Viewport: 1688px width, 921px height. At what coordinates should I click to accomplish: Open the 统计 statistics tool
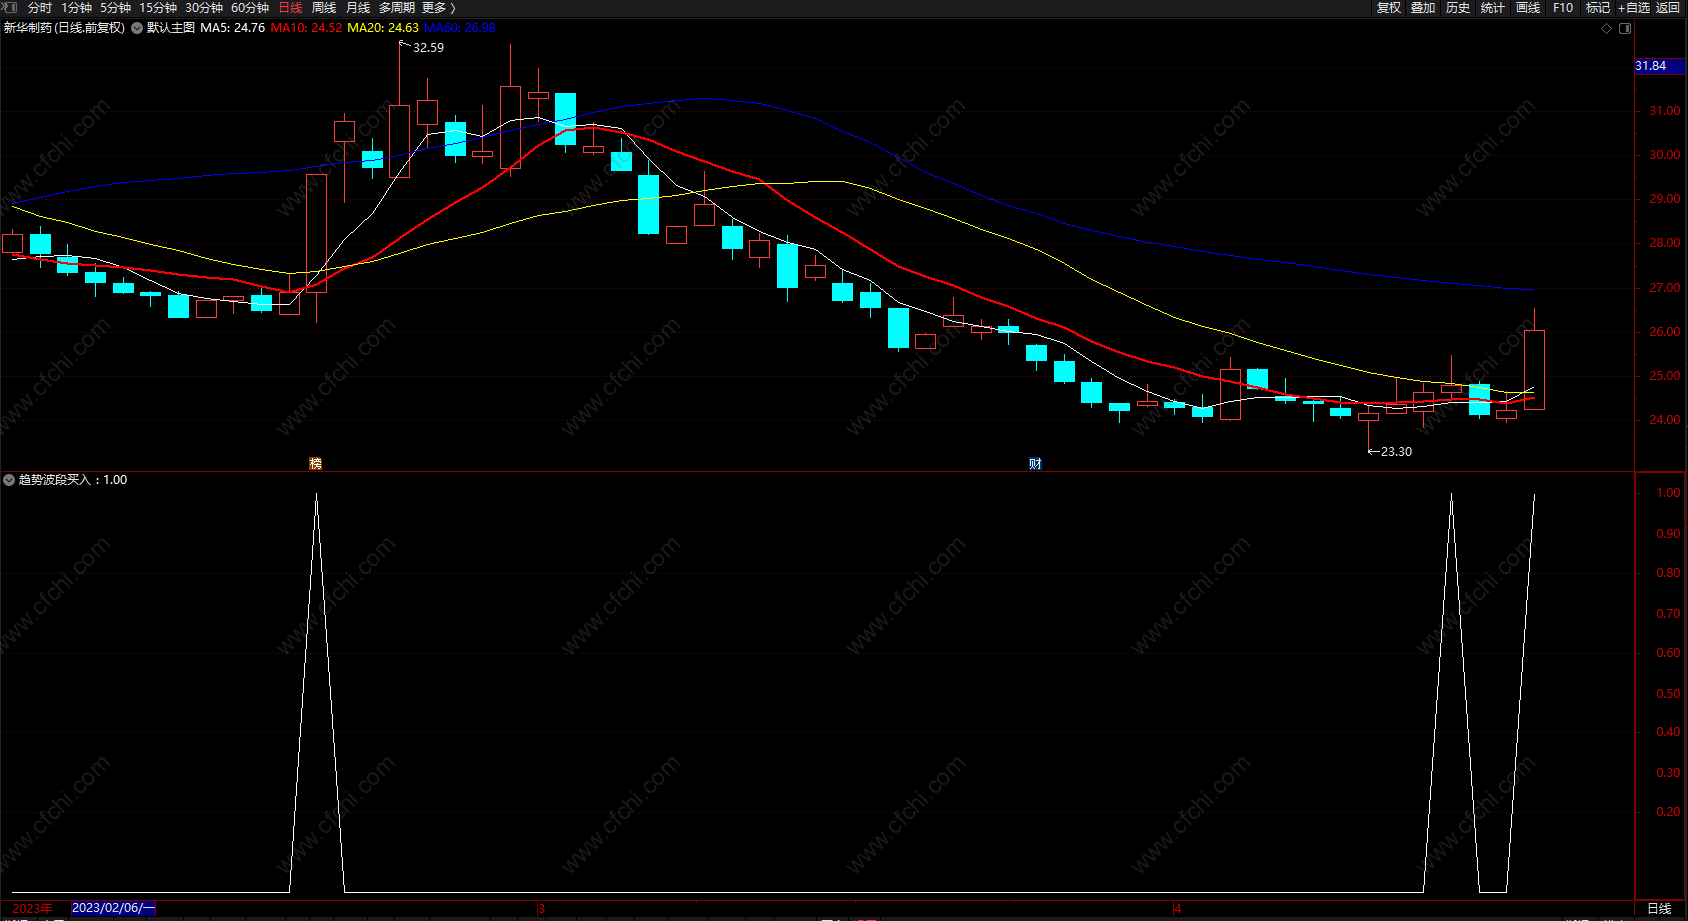tap(1493, 8)
